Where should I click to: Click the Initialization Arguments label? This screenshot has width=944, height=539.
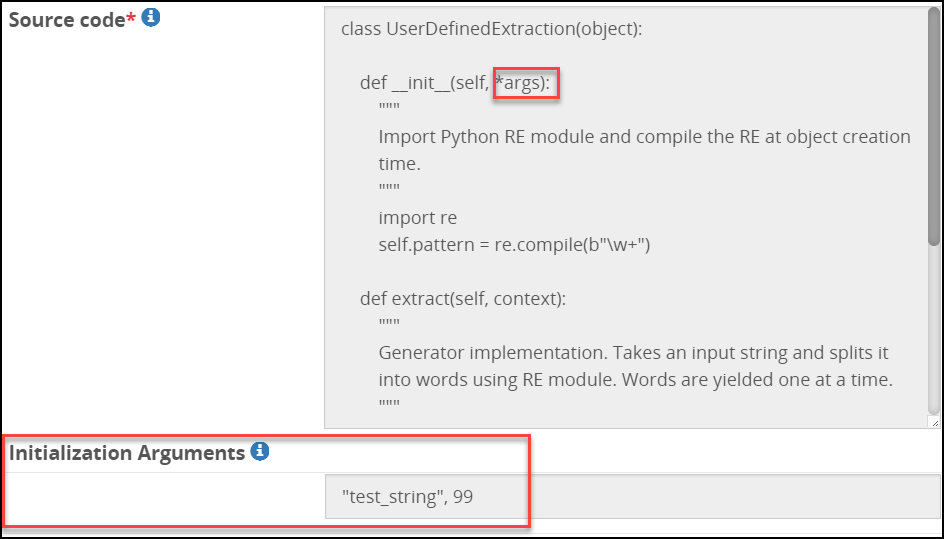point(127,453)
